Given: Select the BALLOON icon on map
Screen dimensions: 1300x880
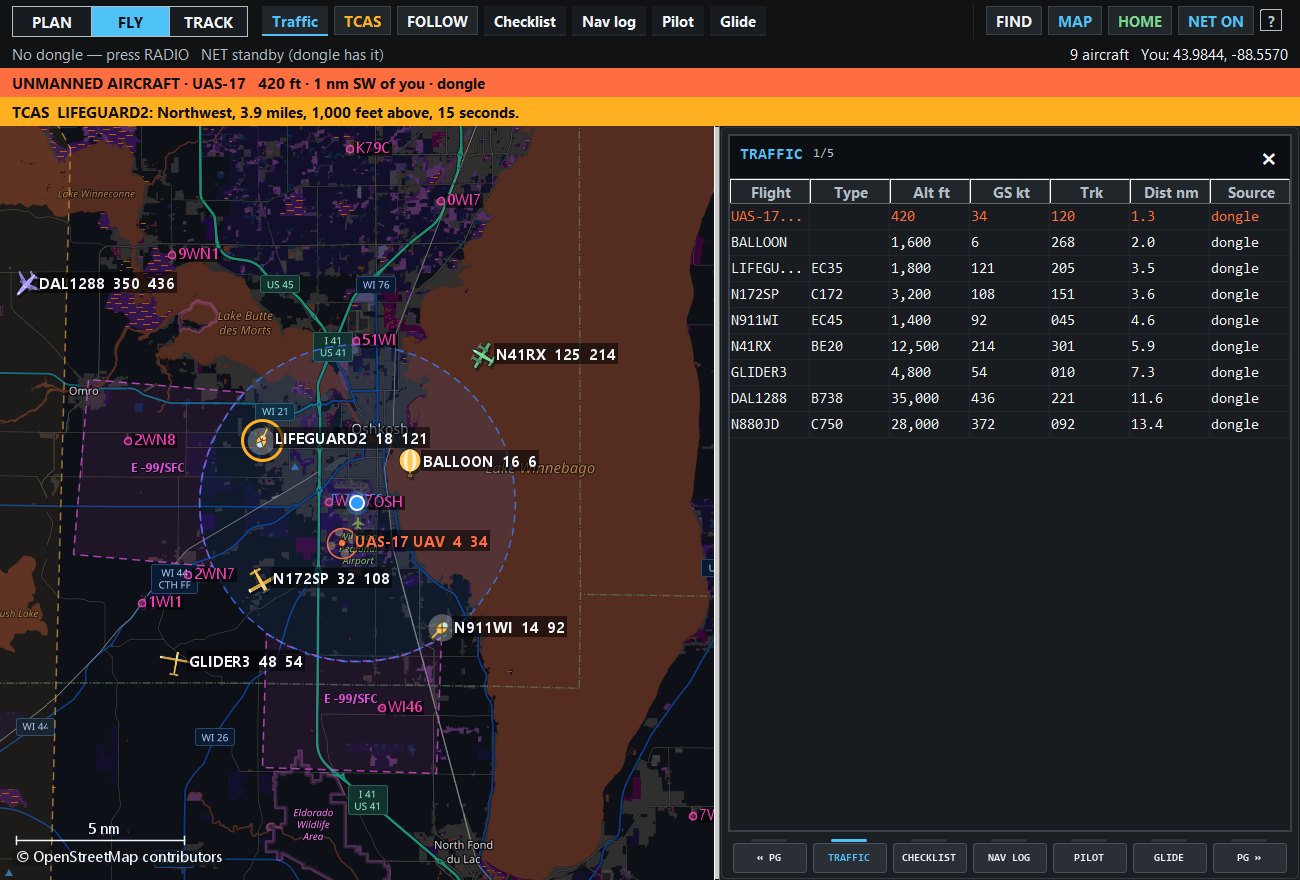Looking at the screenshot, I should coord(410,462).
